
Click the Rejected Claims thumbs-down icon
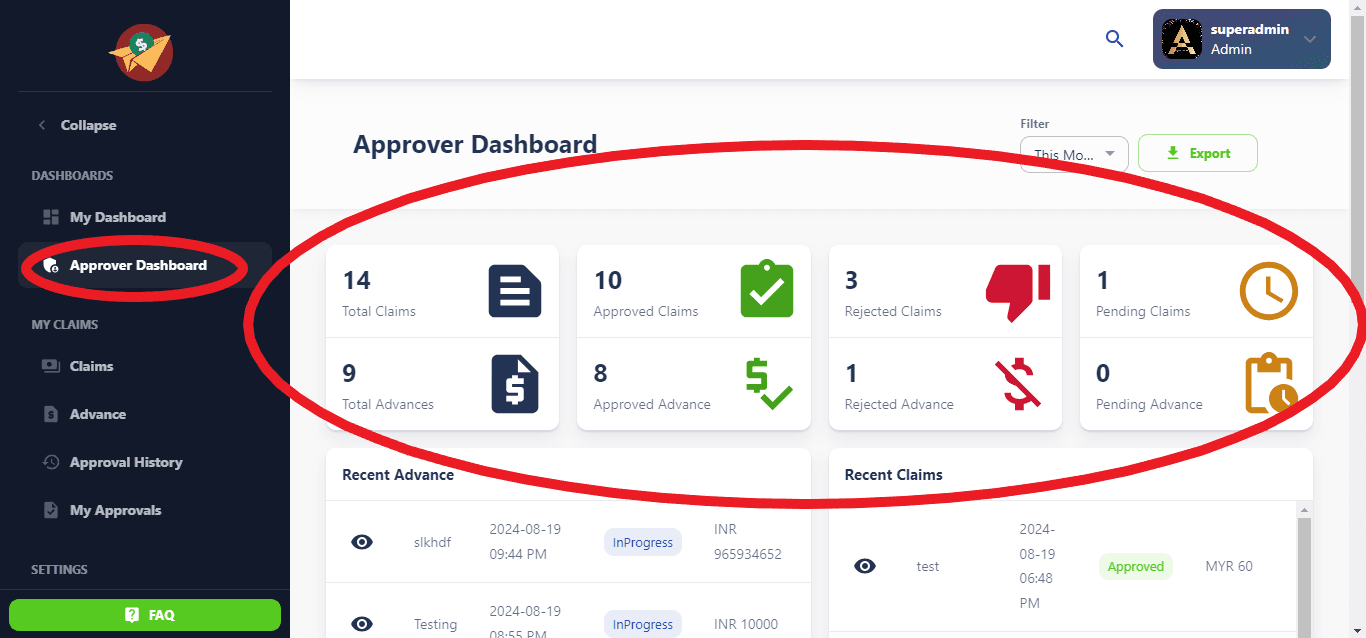[x=1018, y=292]
